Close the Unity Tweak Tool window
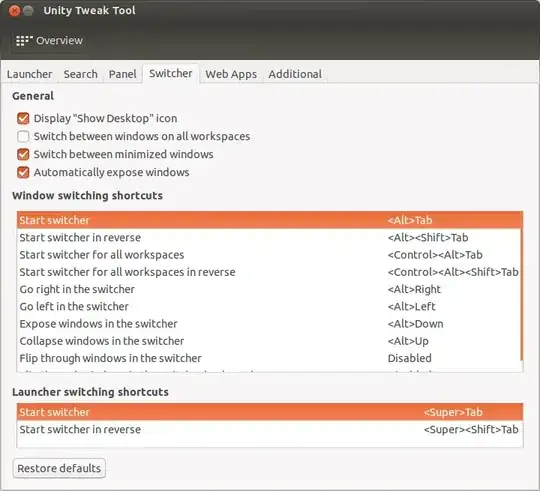 point(14,11)
